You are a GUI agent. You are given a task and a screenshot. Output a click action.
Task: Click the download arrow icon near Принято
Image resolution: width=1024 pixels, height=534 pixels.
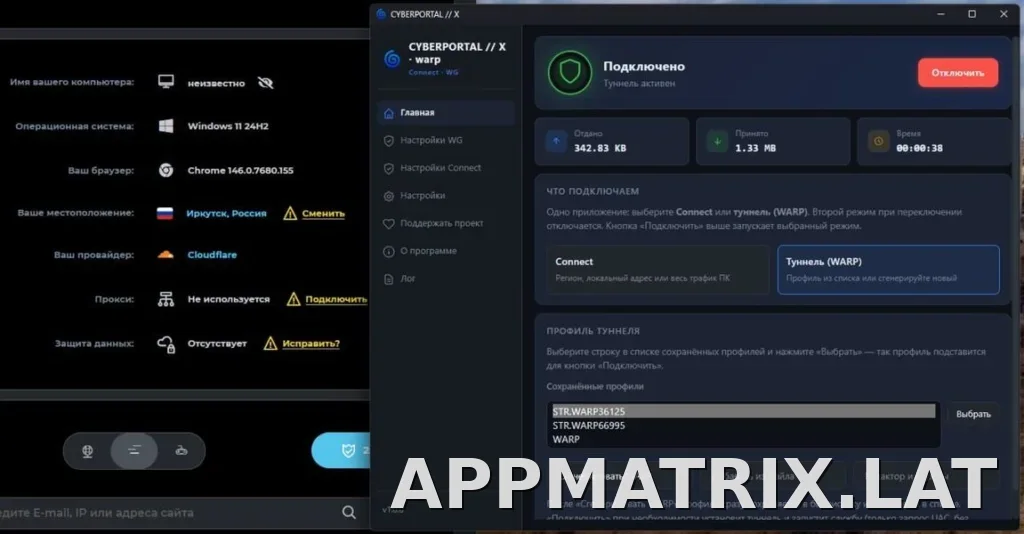[x=718, y=141]
